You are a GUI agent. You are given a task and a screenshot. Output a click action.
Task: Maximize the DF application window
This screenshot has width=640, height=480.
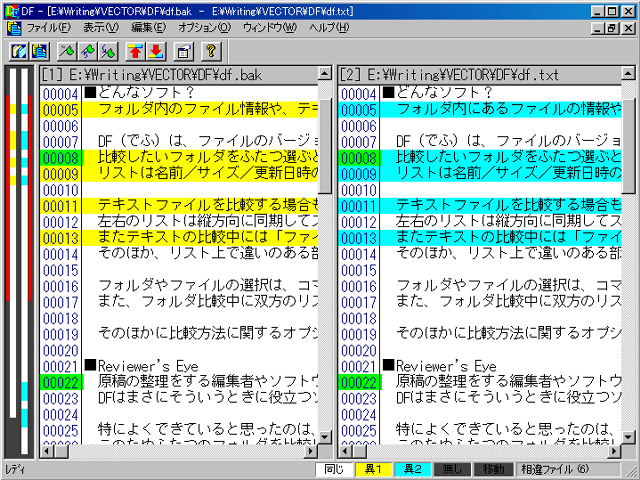tap(612, 11)
